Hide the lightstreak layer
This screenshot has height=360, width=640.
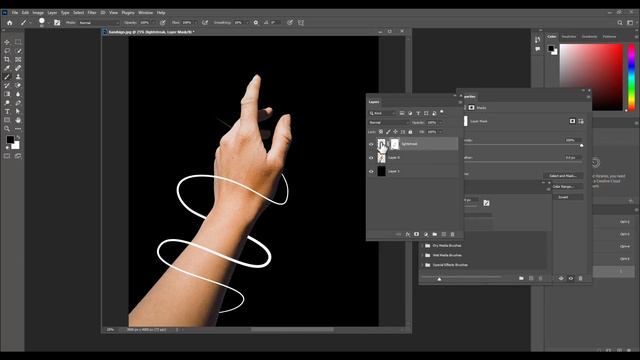click(x=371, y=144)
